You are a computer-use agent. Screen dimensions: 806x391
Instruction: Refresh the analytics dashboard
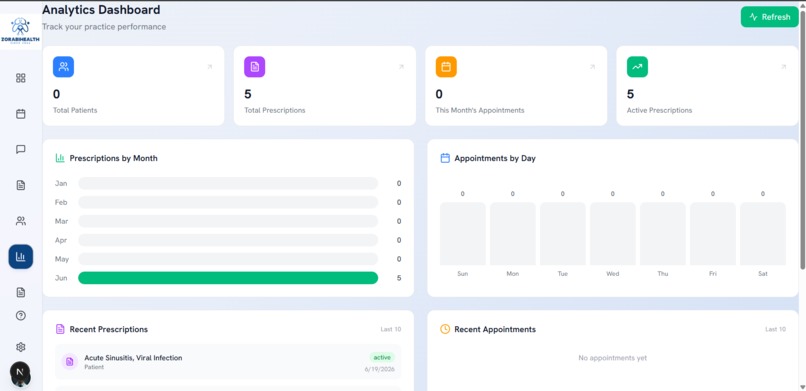pyautogui.click(x=770, y=17)
